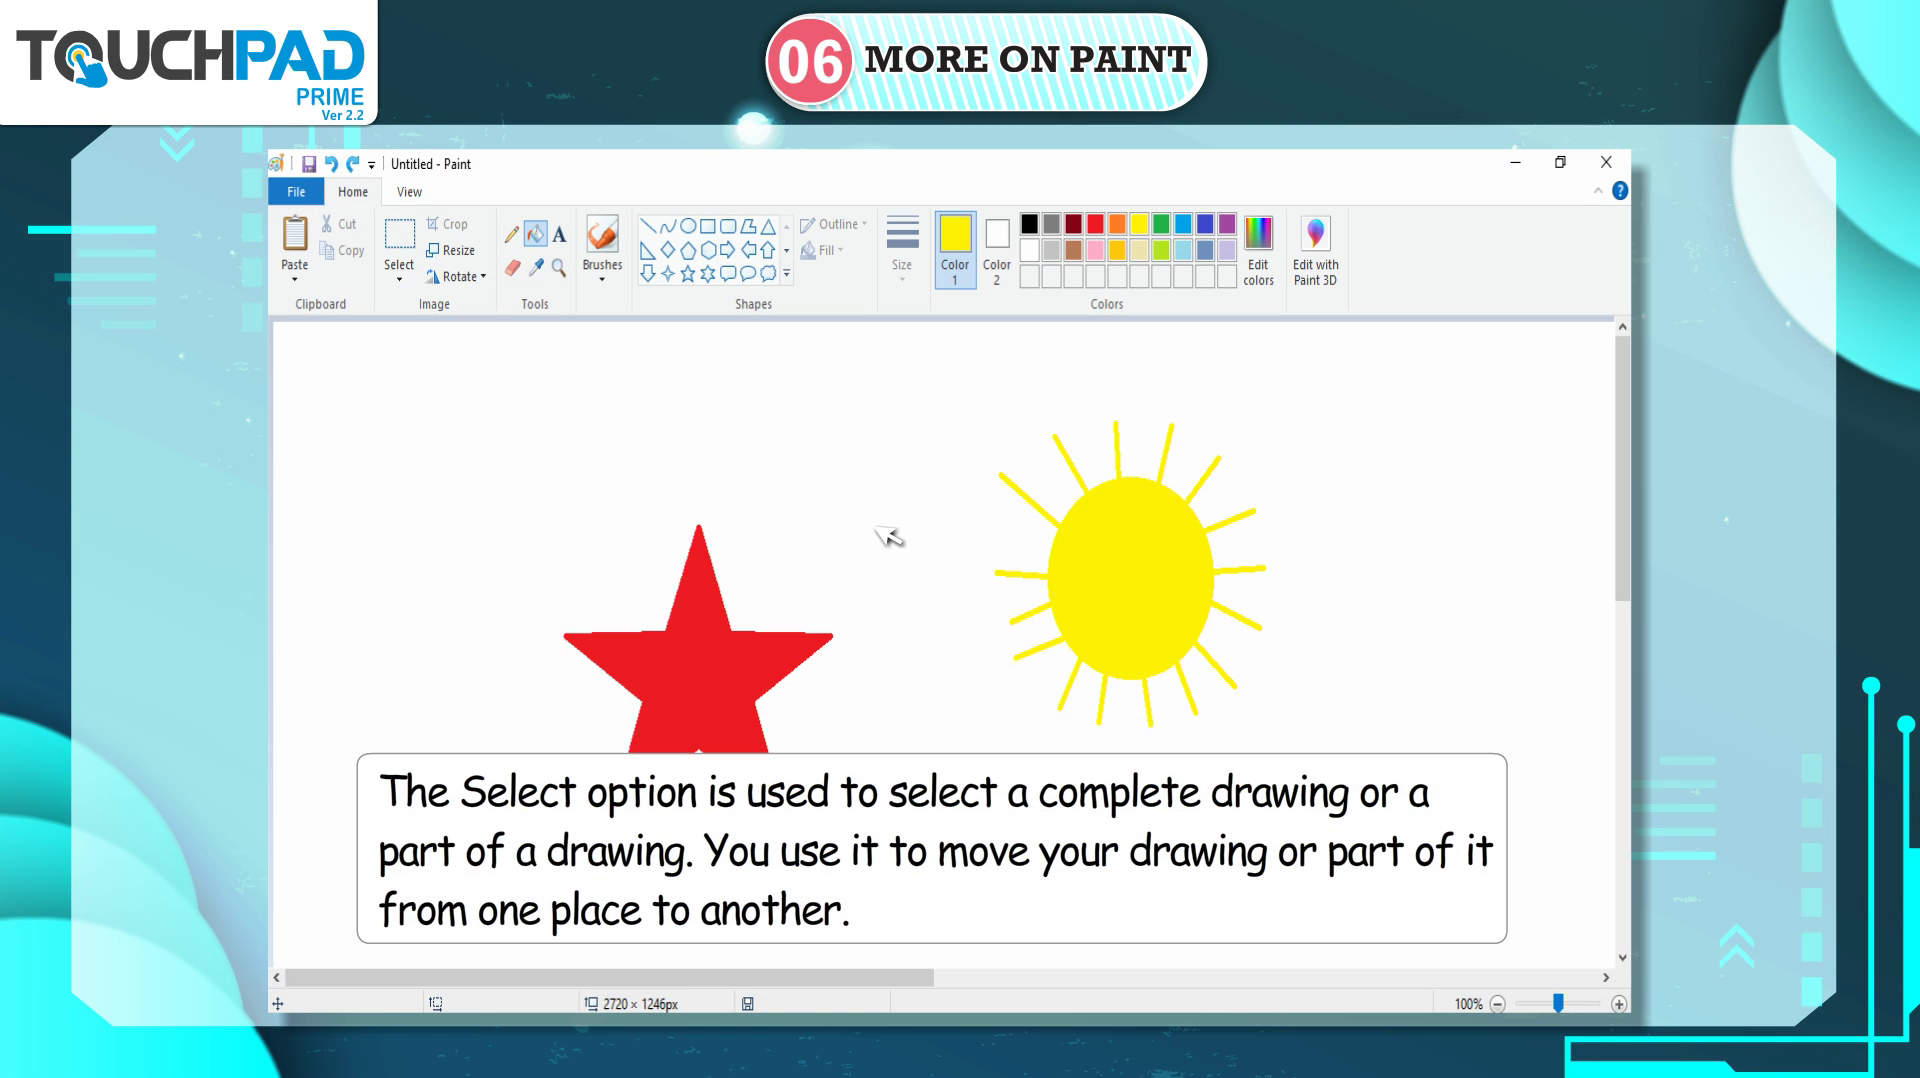Open the File menu
The image size is (1920, 1078).
tap(296, 192)
